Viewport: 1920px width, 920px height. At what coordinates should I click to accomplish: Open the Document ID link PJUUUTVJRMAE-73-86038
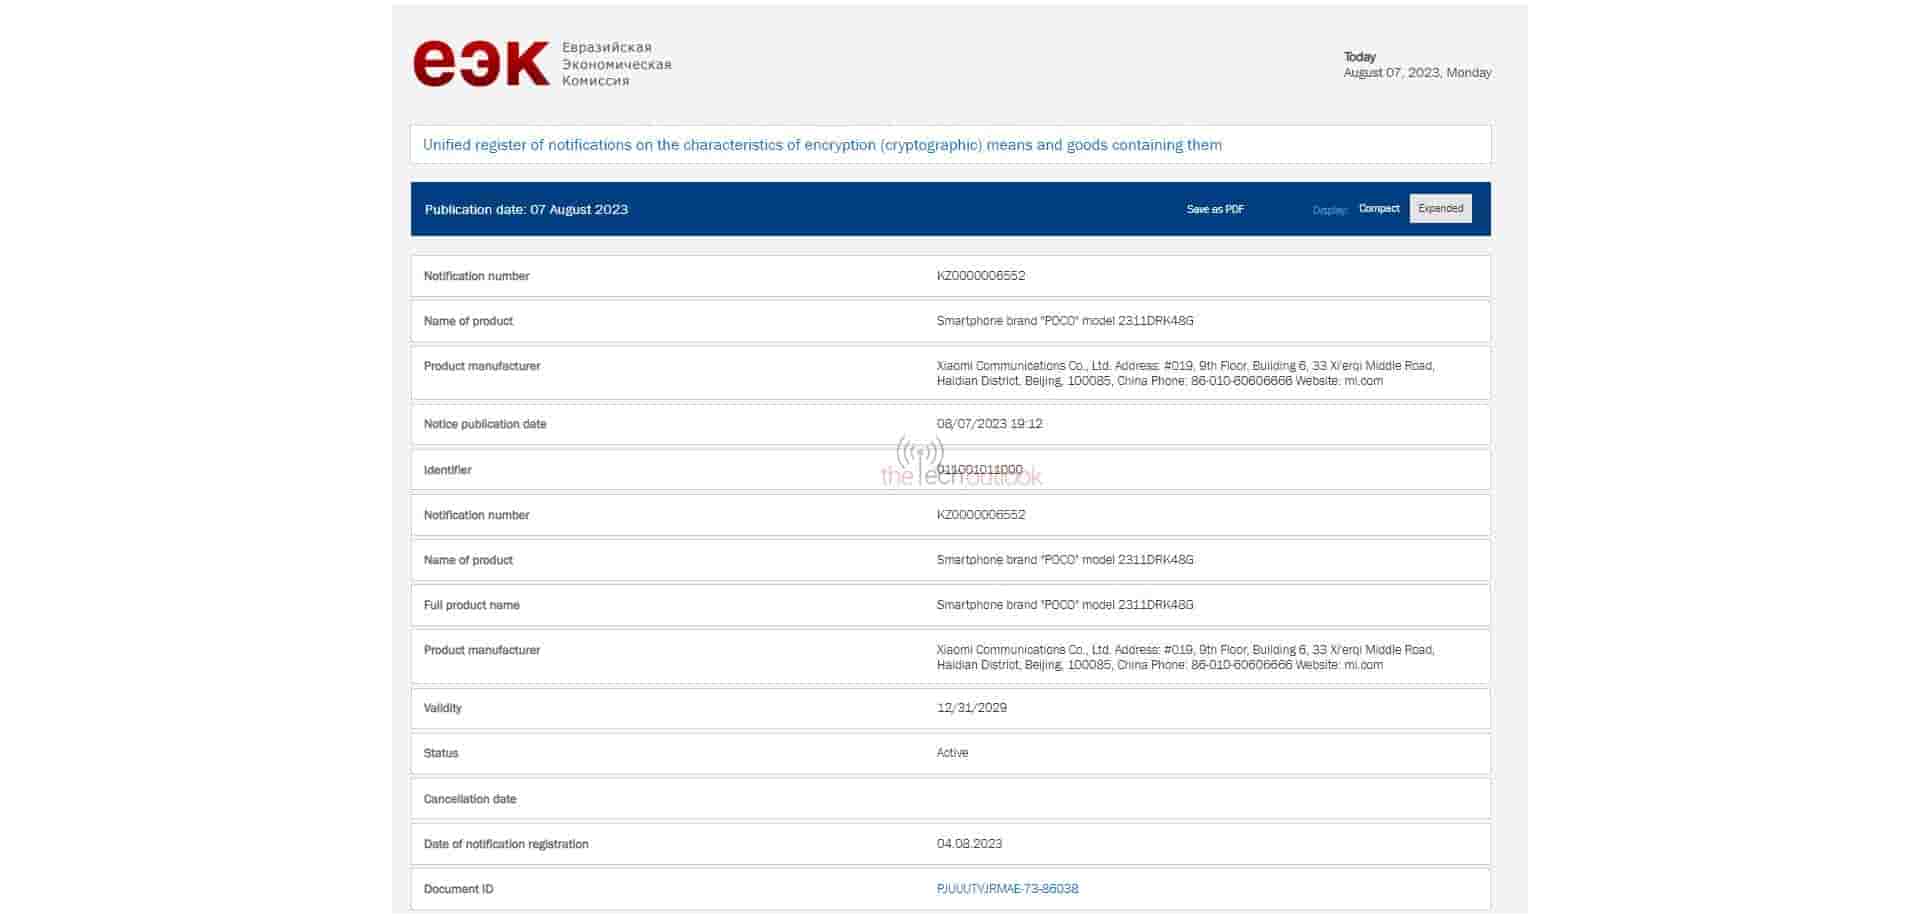point(1006,888)
